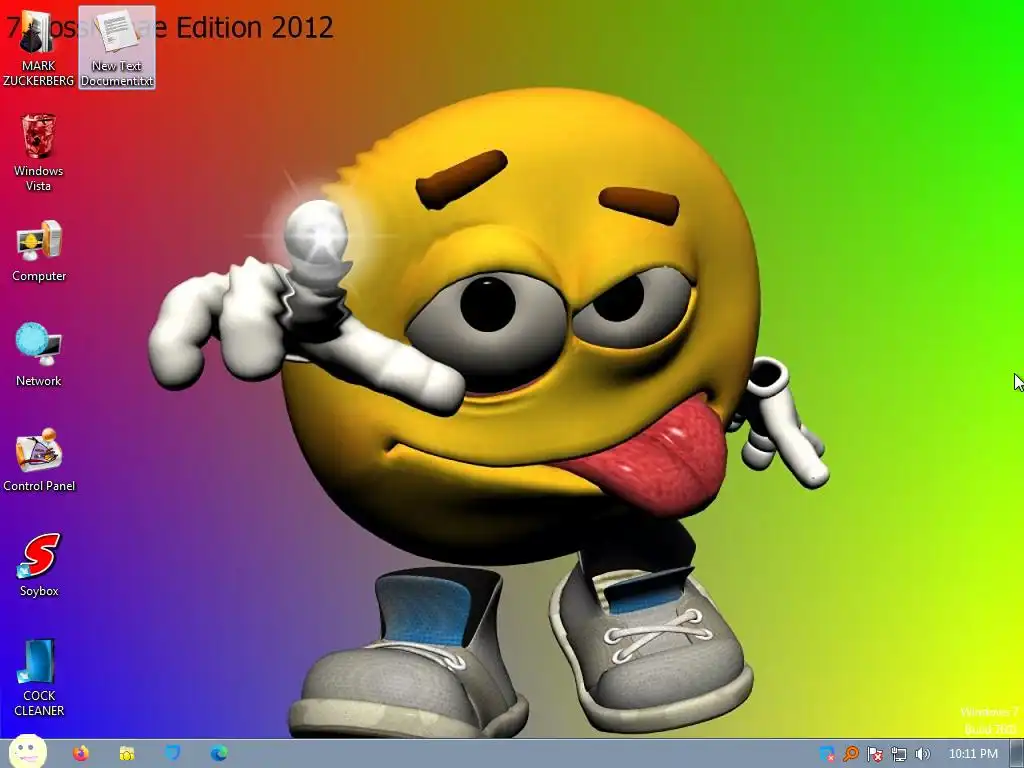Launch Microsoft Edge from the taskbar

coord(219,754)
